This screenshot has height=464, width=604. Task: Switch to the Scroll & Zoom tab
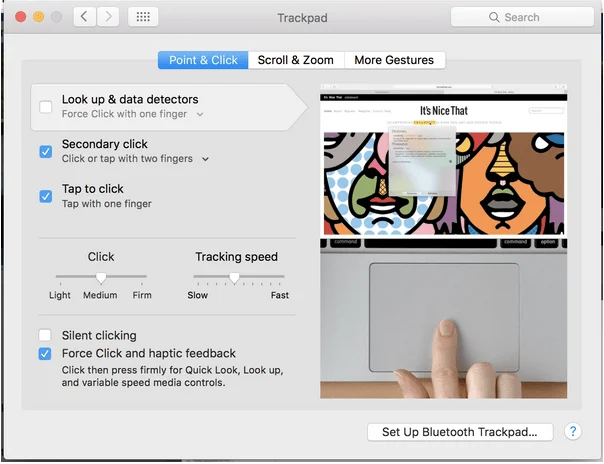(x=295, y=60)
